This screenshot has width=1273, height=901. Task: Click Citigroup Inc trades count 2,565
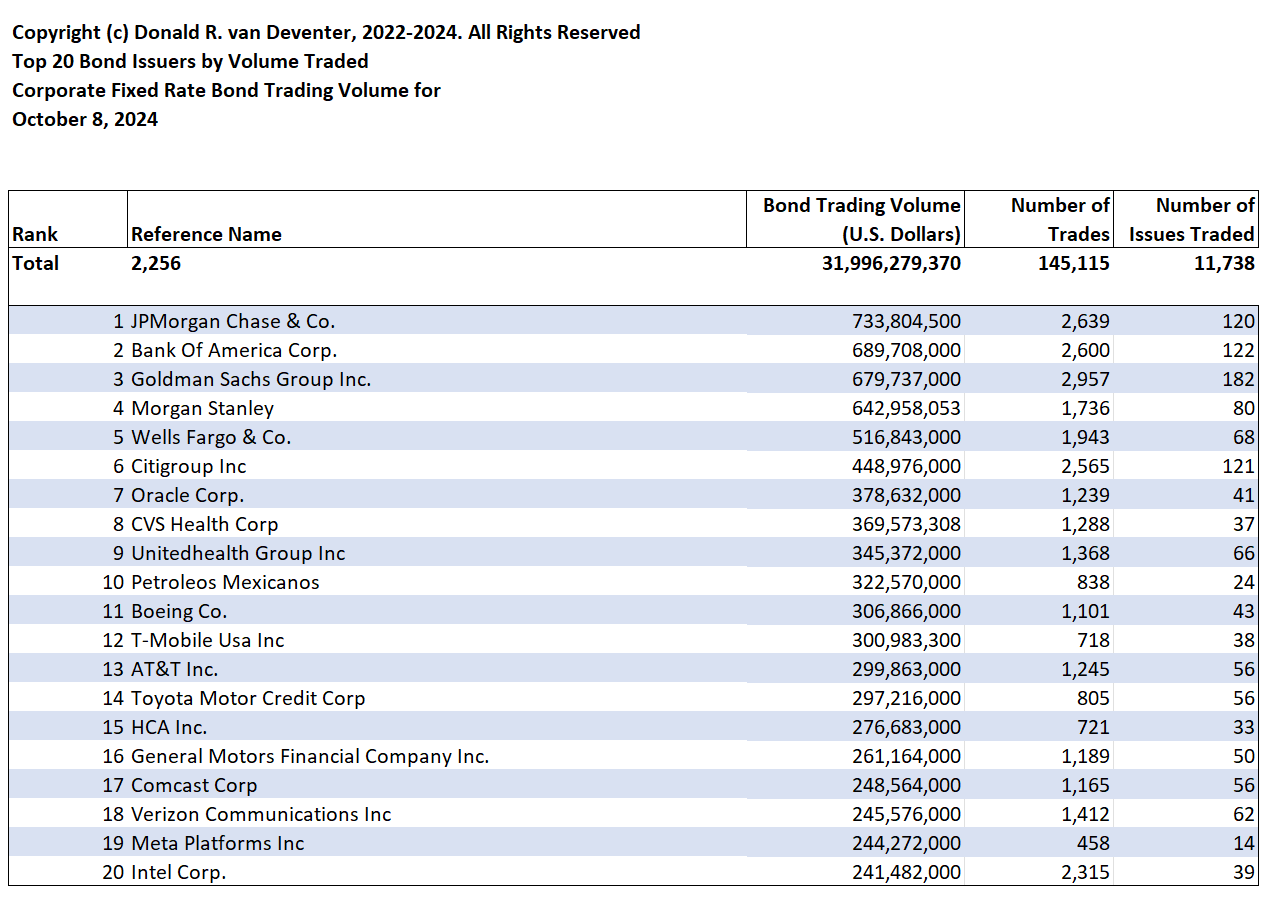1084,466
